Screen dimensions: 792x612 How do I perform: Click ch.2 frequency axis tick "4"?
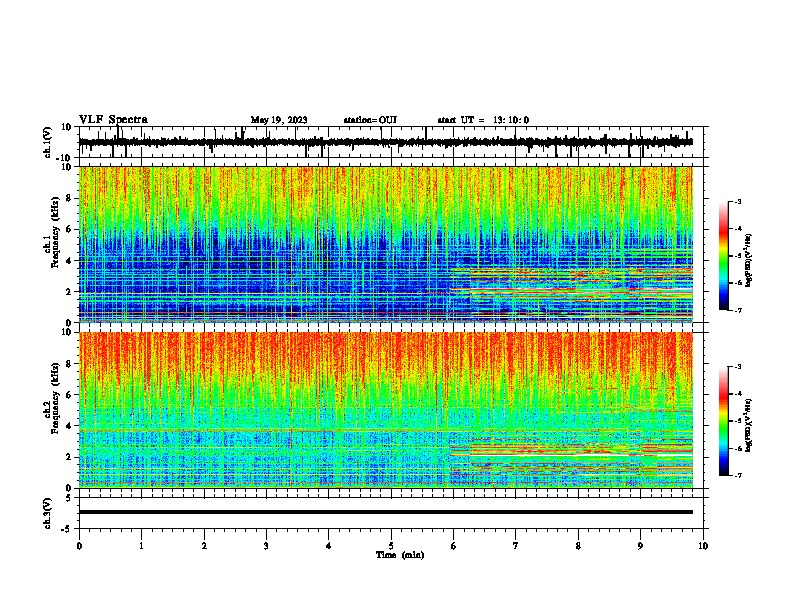pos(69,426)
